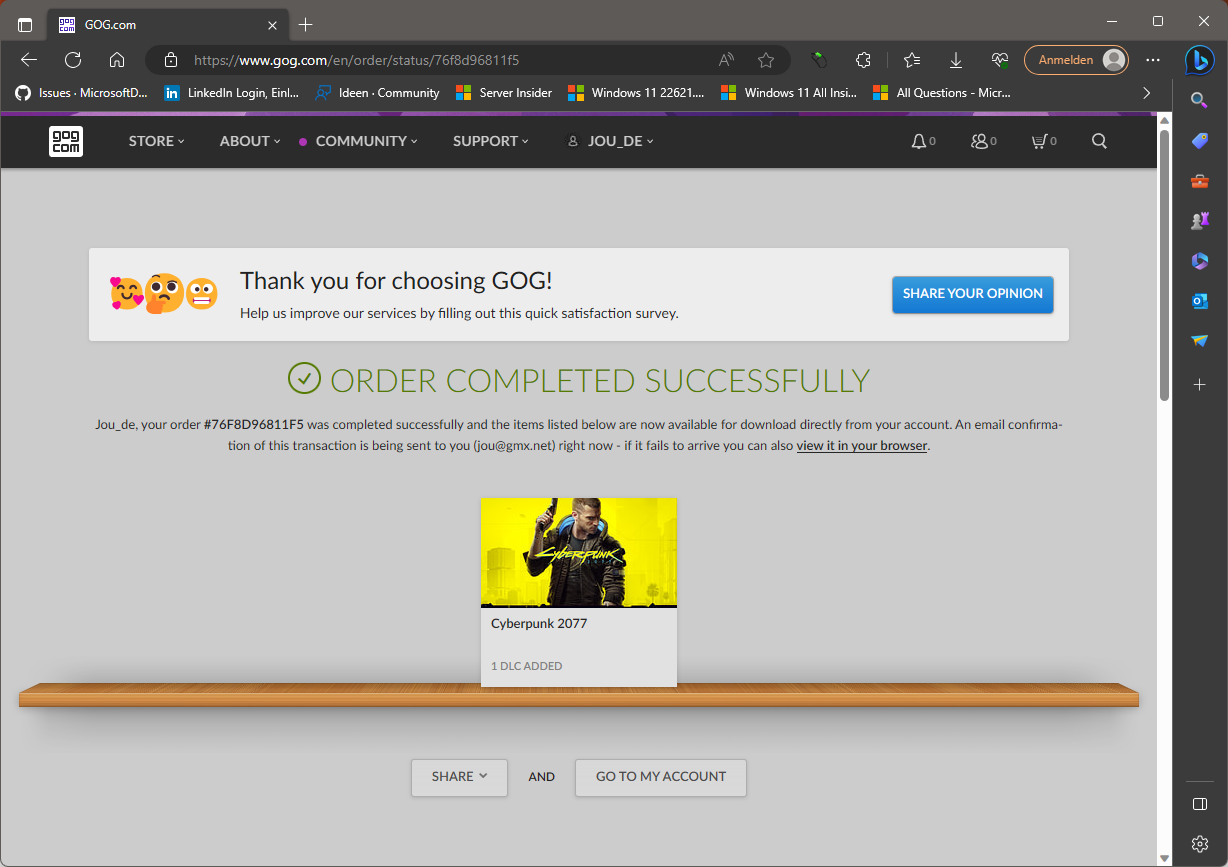
Task: Click the GOG search magnifier icon
Action: (x=1099, y=141)
